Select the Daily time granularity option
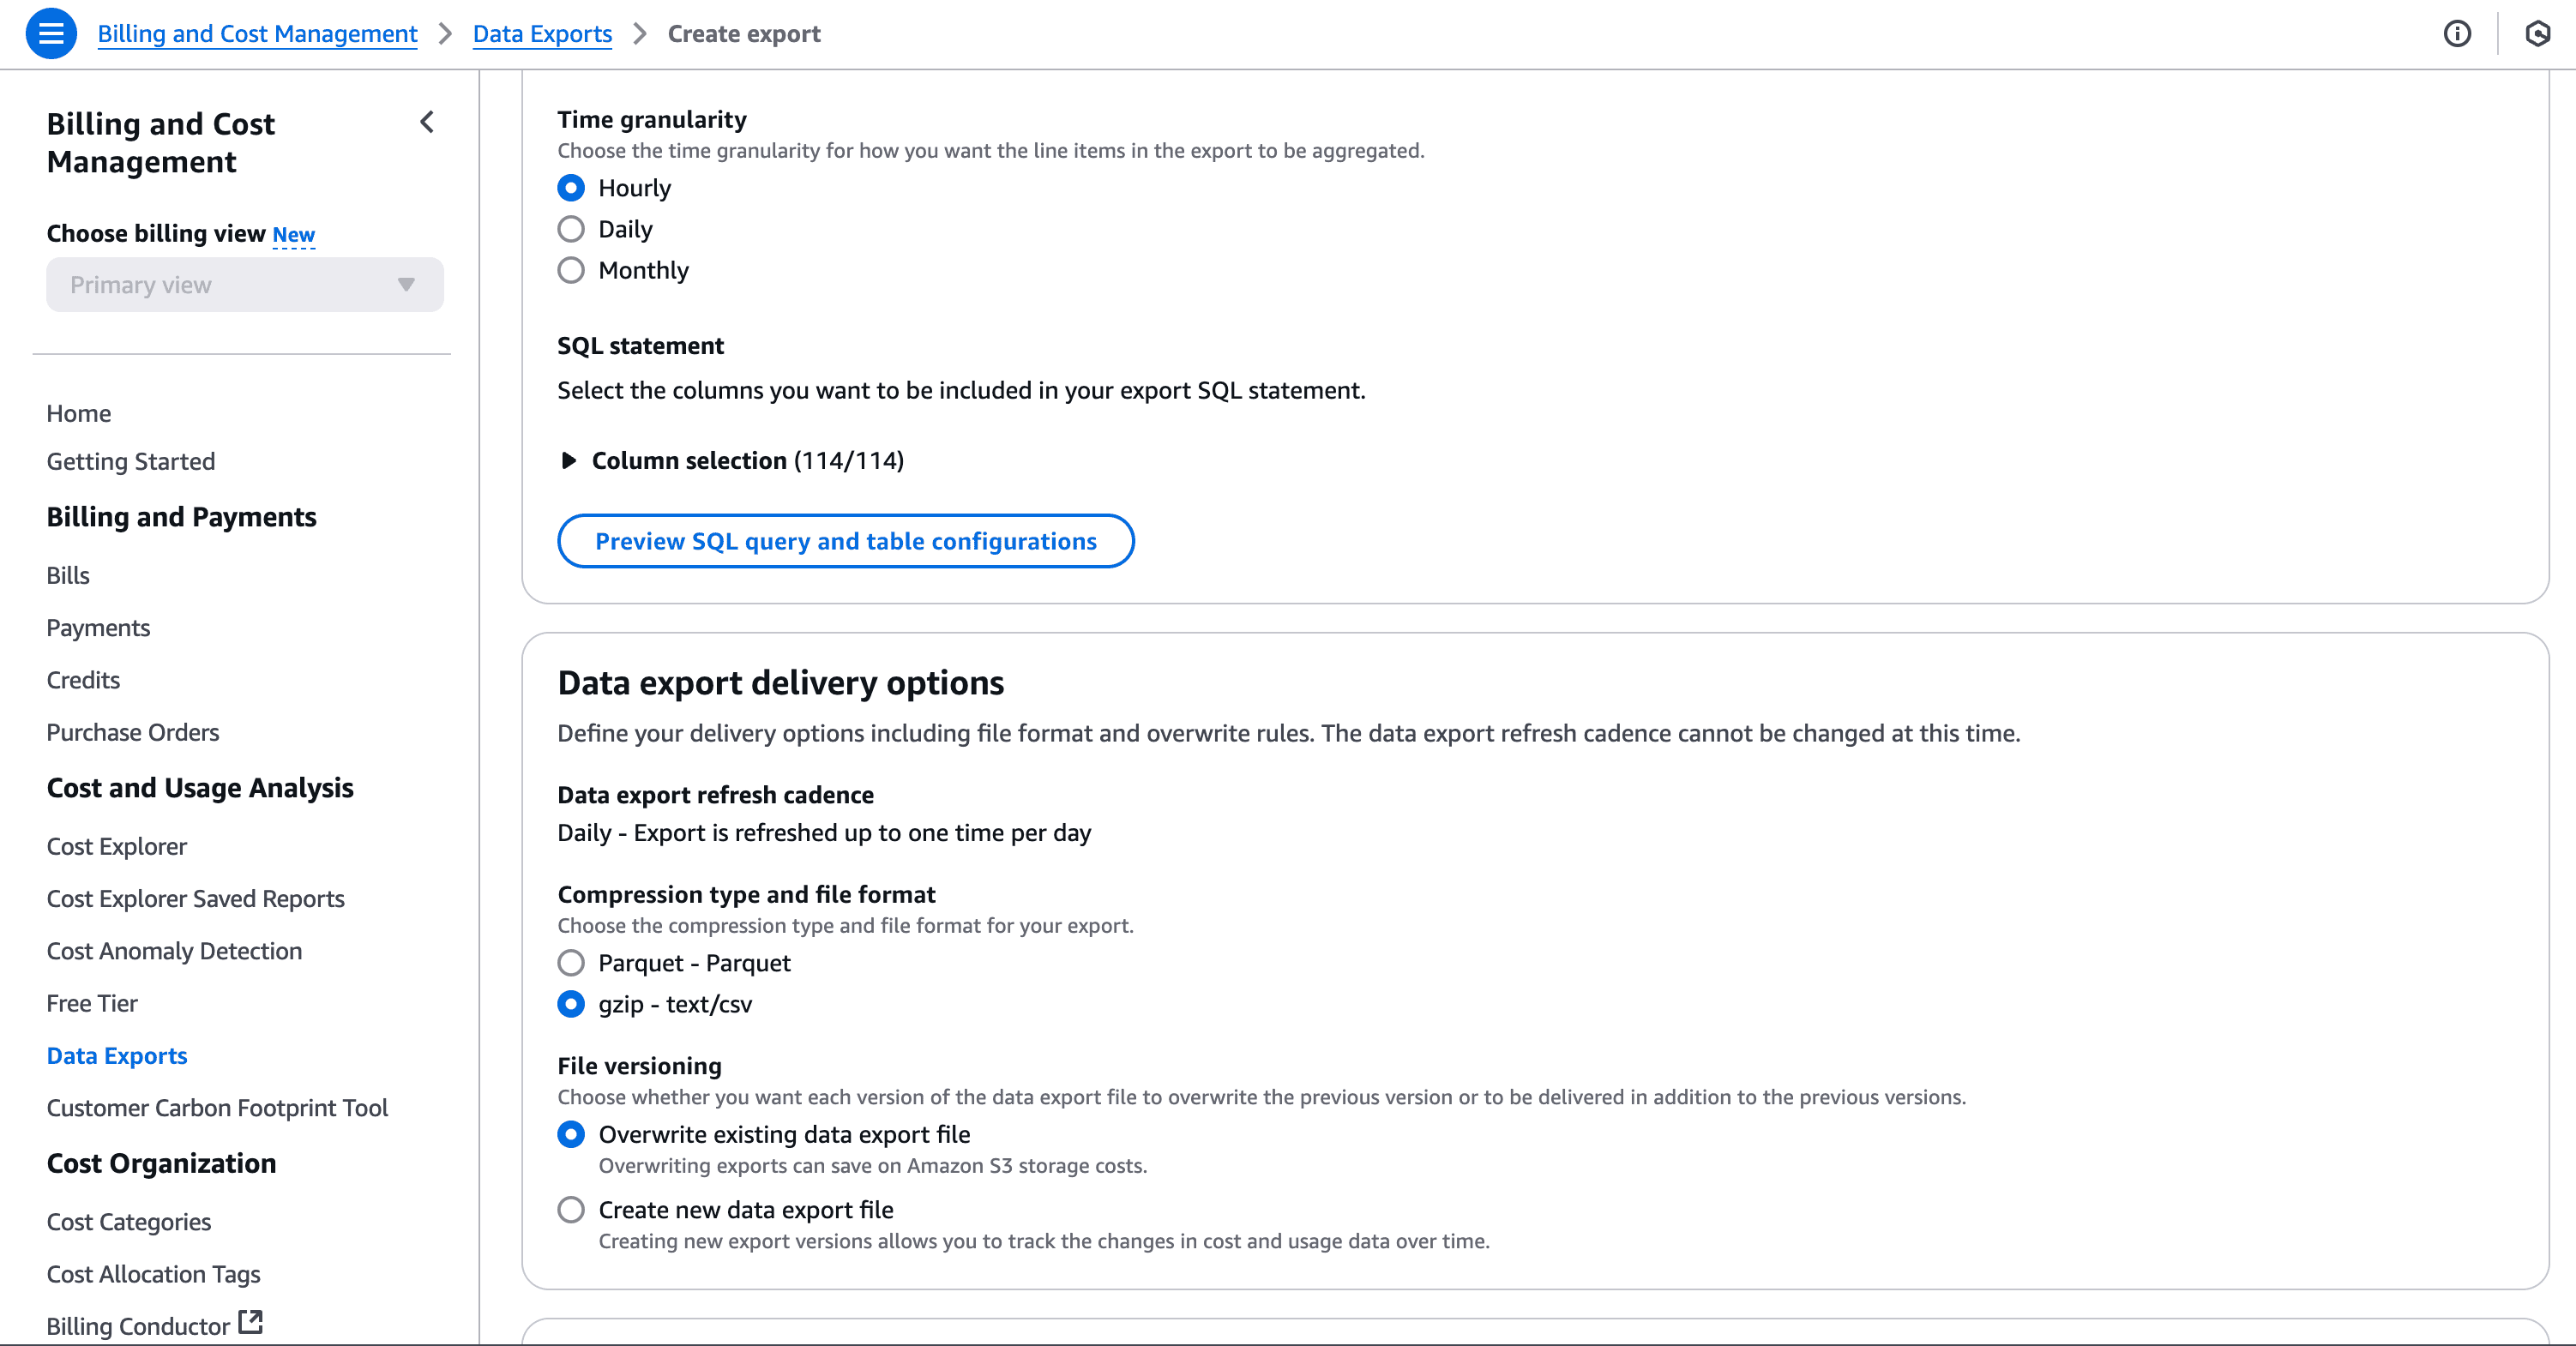The image size is (2576, 1346). [x=571, y=229]
